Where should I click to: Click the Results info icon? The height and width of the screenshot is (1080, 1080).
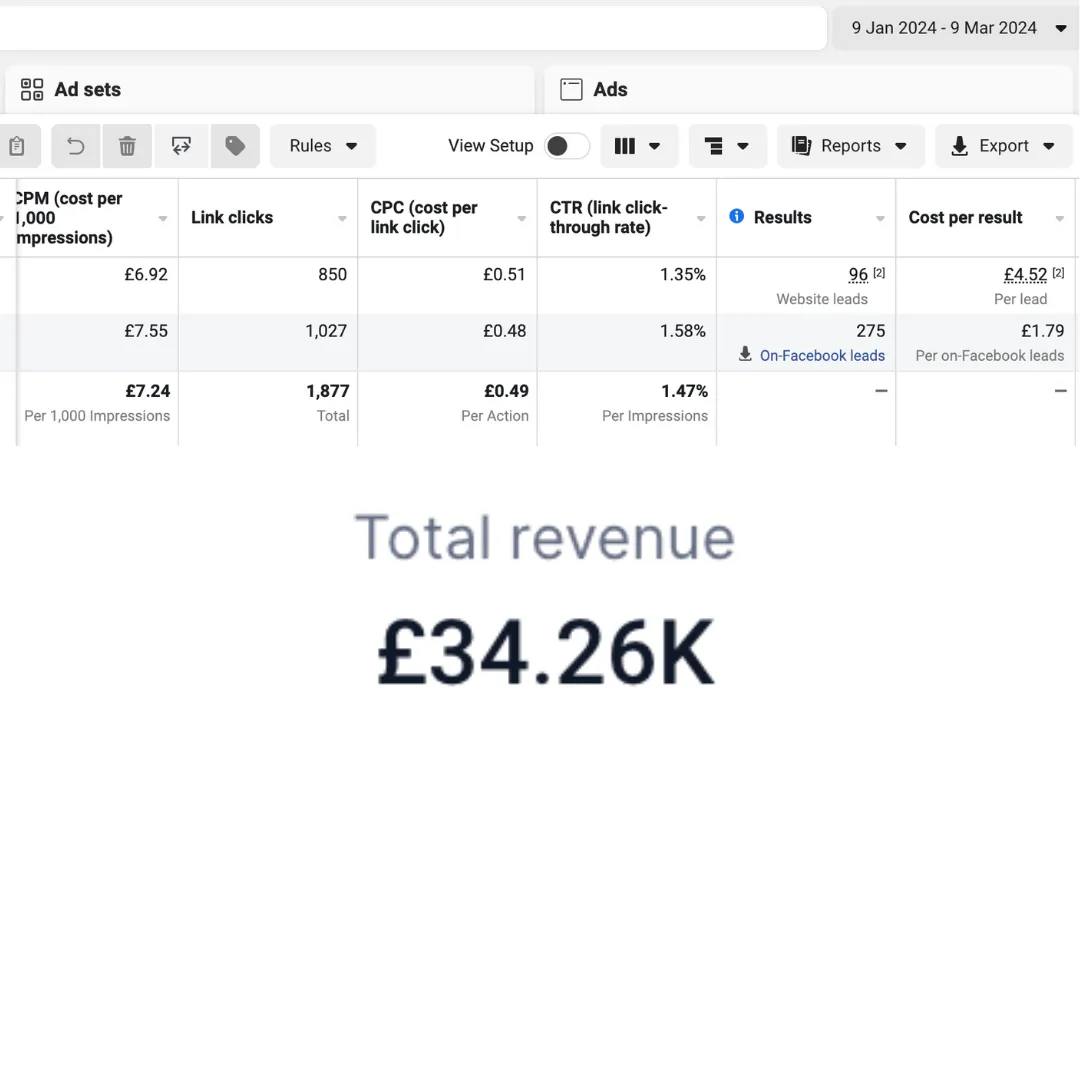[x=736, y=216]
